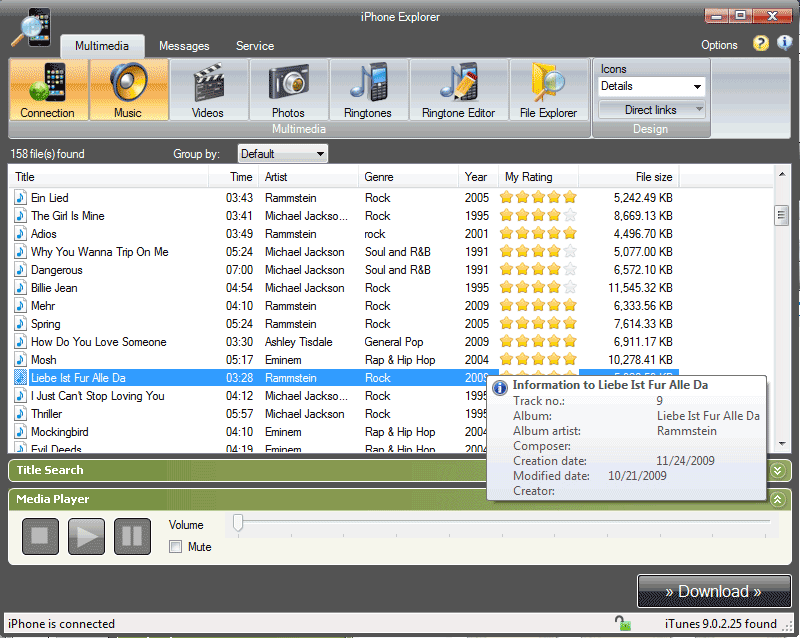
Task: Open the File Explorer folder icon
Action: (x=548, y=82)
